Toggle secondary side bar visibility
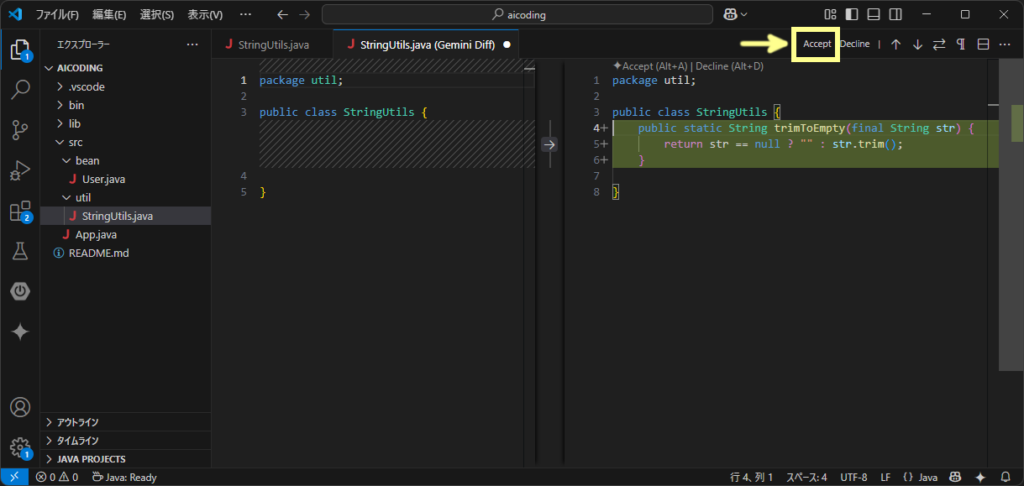Screen dimensions: 1024x486 [x=896, y=14]
